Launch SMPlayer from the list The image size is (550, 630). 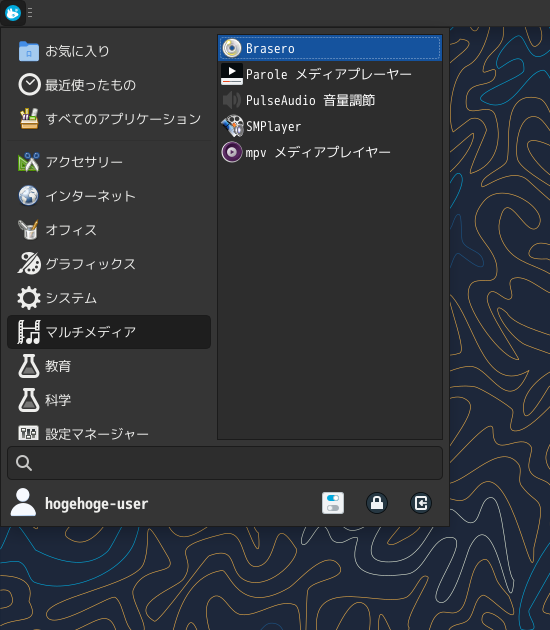pyautogui.click(x=330, y=127)
